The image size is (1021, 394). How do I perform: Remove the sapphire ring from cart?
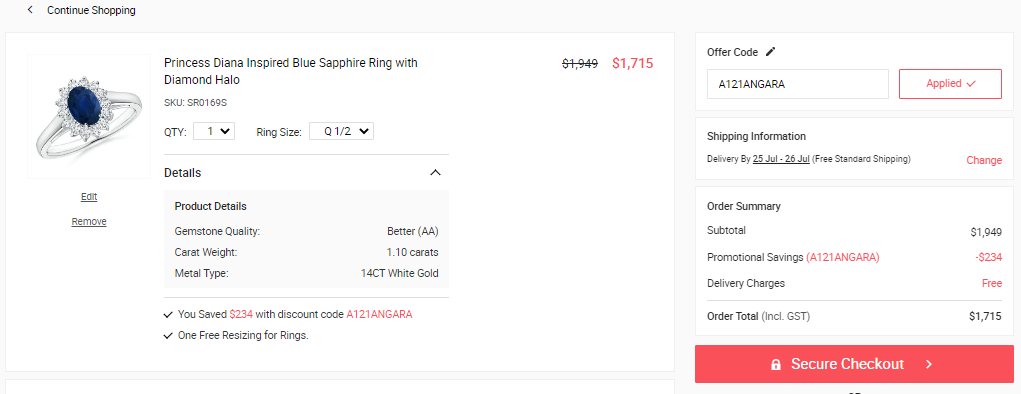click(x=89, y=221)
